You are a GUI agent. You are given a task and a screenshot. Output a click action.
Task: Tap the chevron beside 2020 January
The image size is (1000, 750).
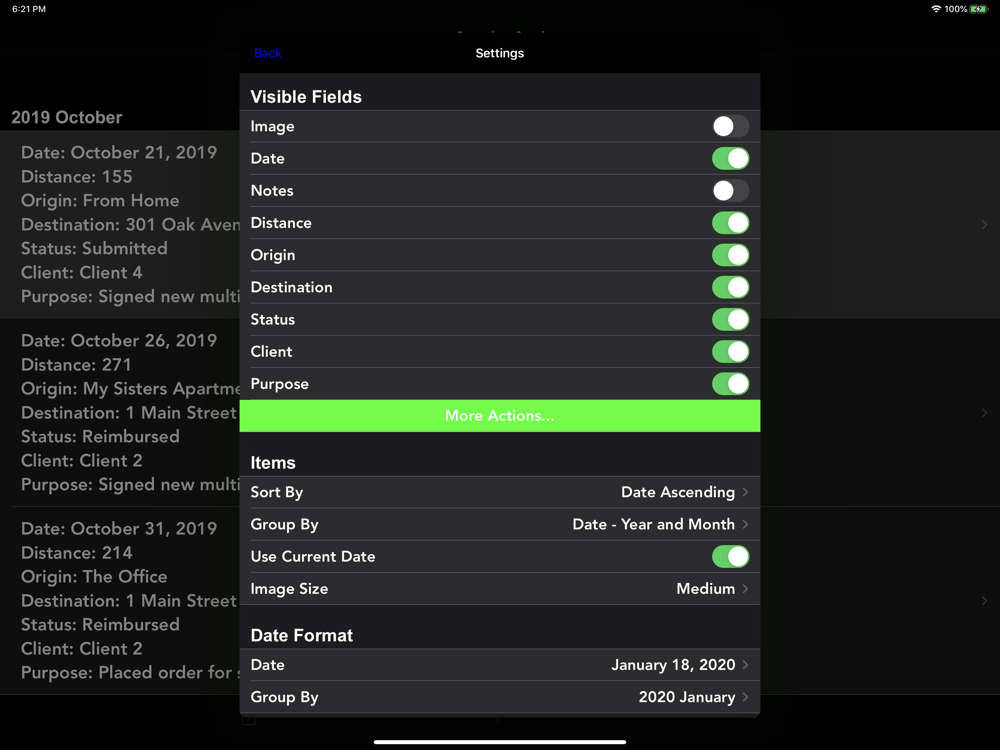point(746,697)
